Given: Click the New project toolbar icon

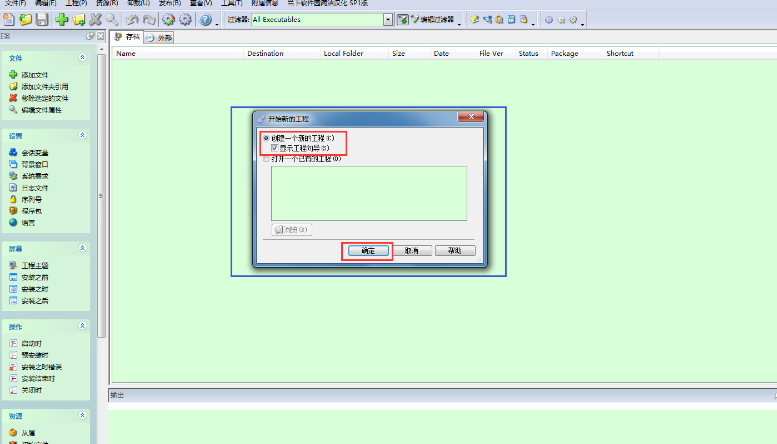Looking at the screenshot, I should pos(9,19).
